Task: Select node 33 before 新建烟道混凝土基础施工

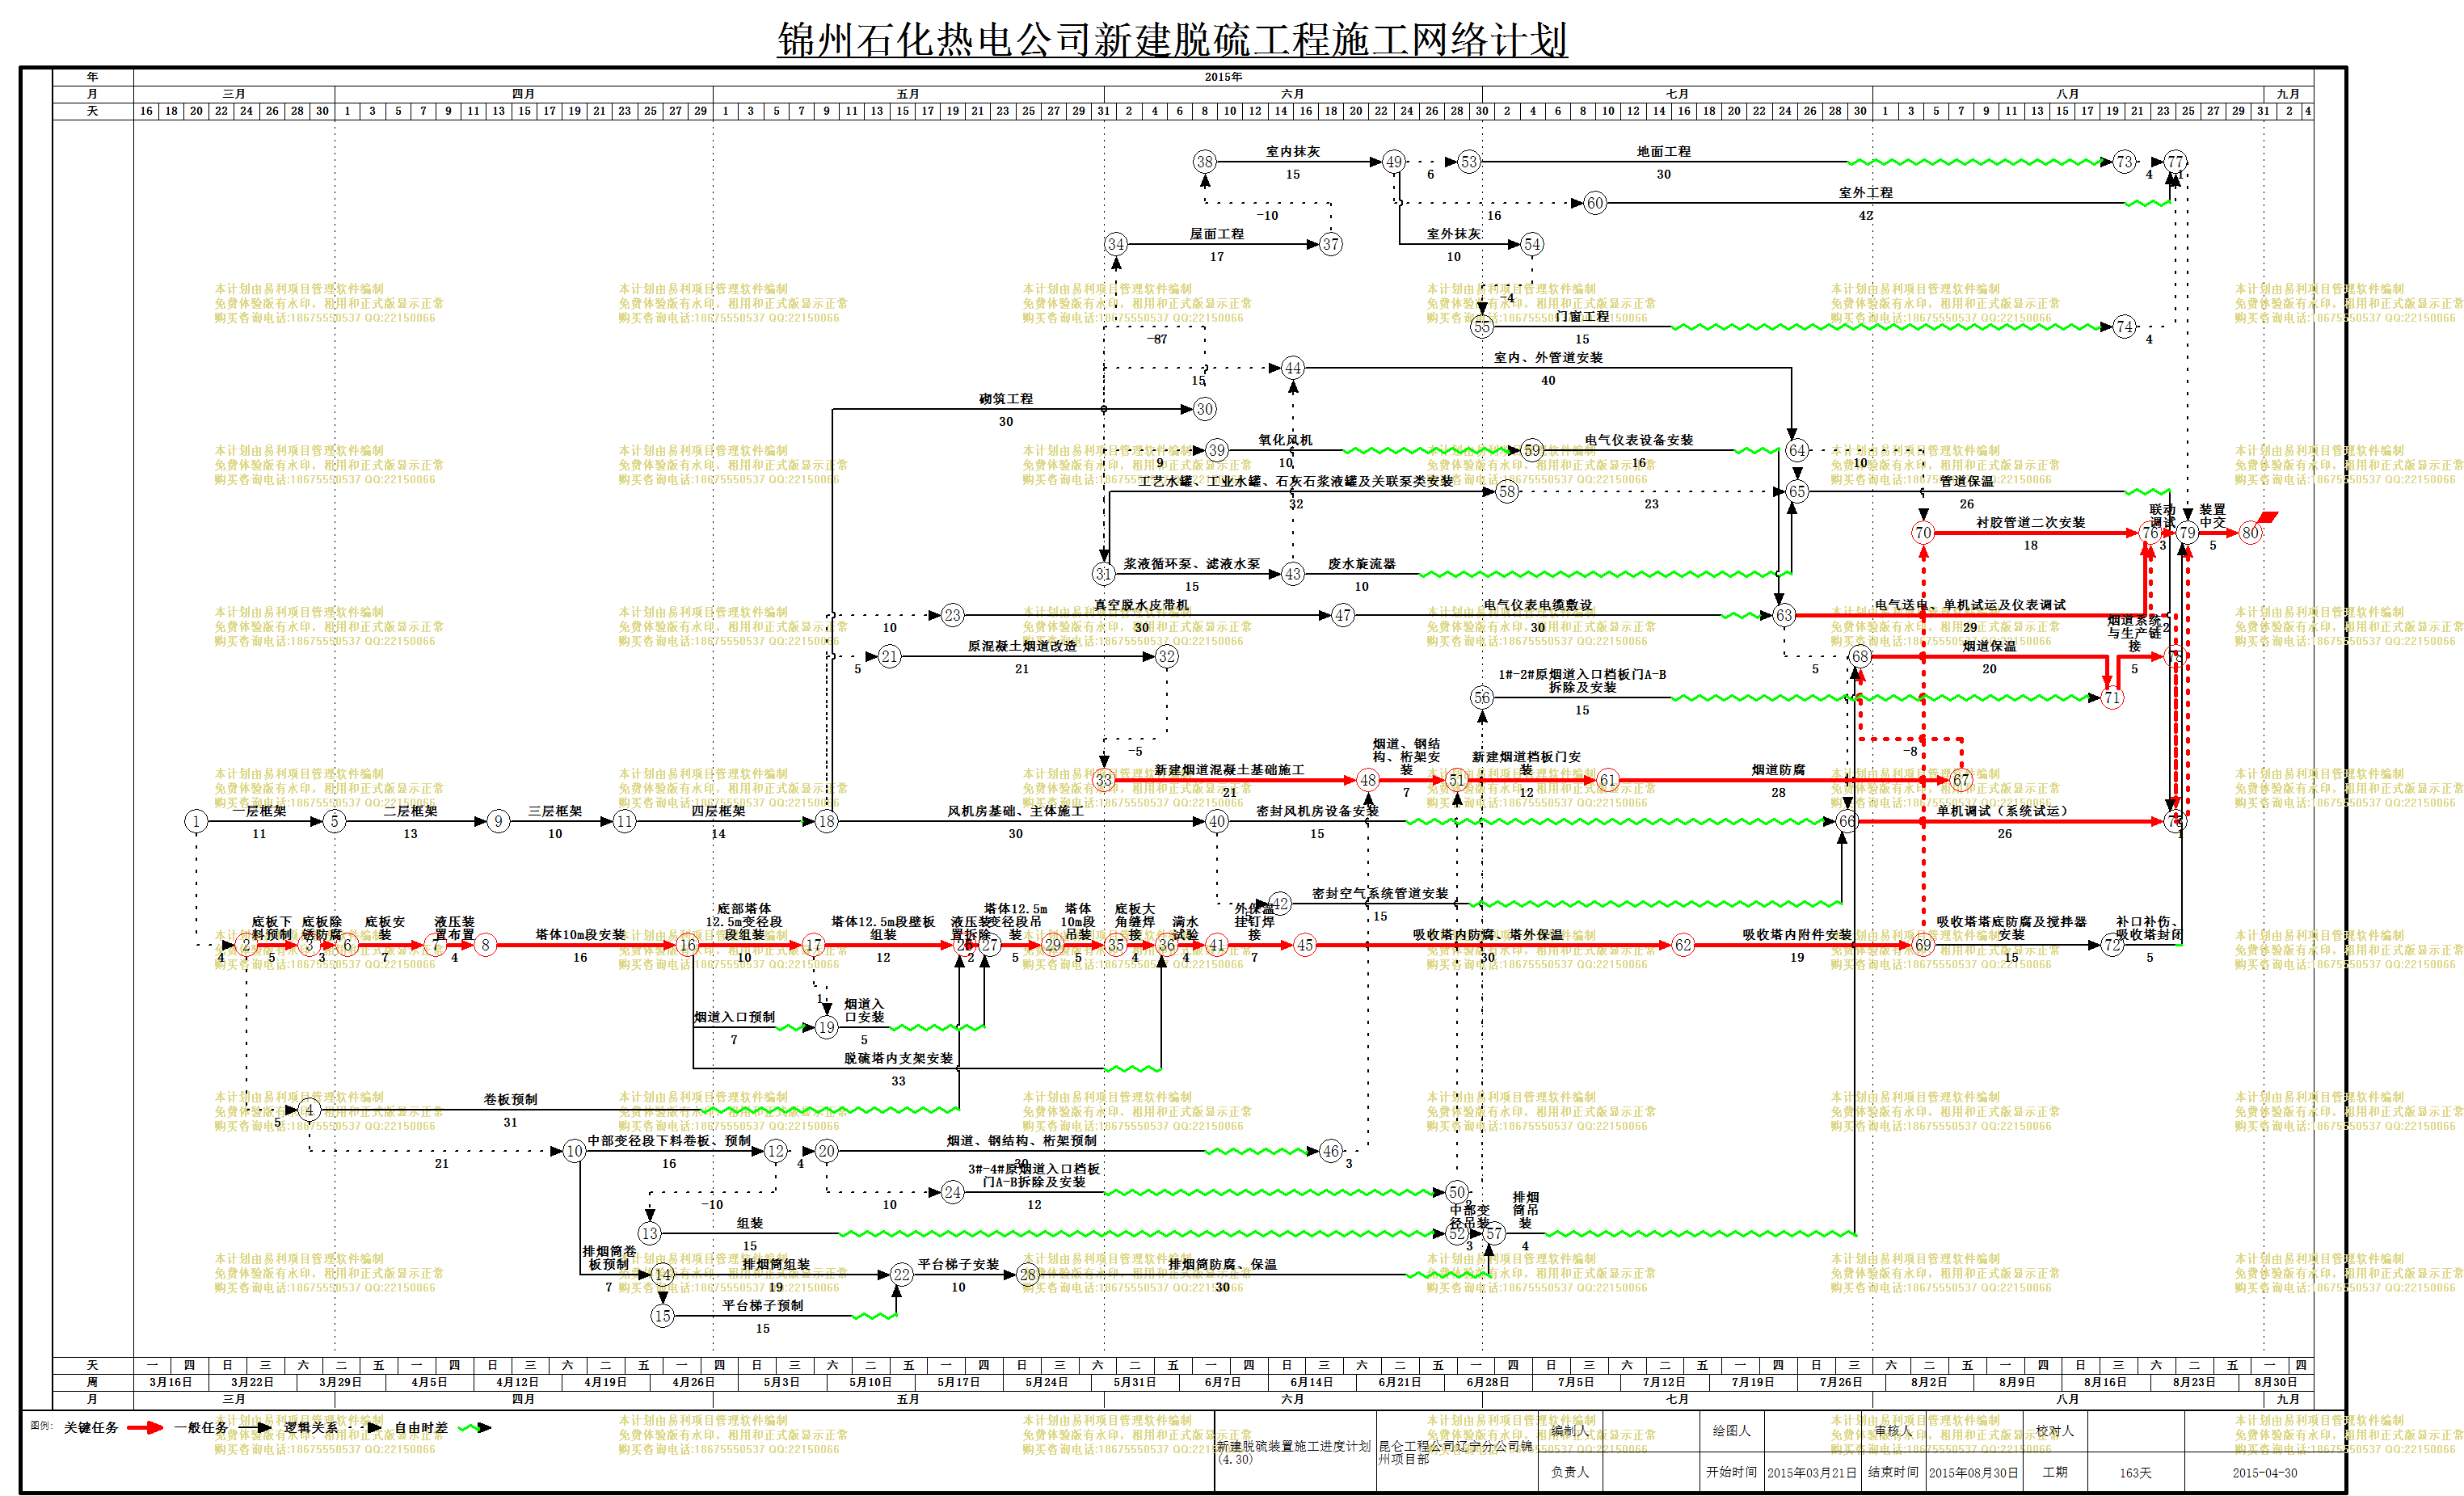Action: point(1103,780)
